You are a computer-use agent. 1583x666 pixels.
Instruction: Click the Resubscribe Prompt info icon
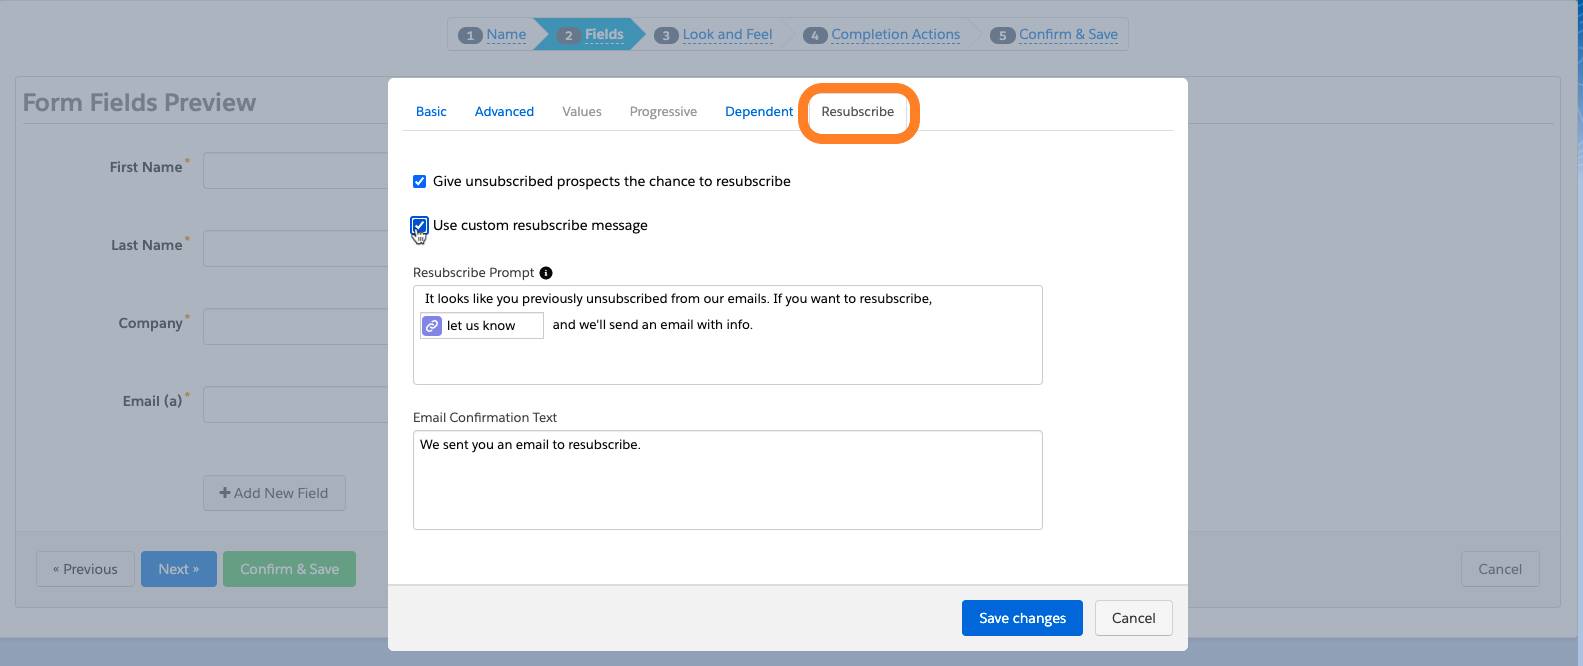coord(546,273)
